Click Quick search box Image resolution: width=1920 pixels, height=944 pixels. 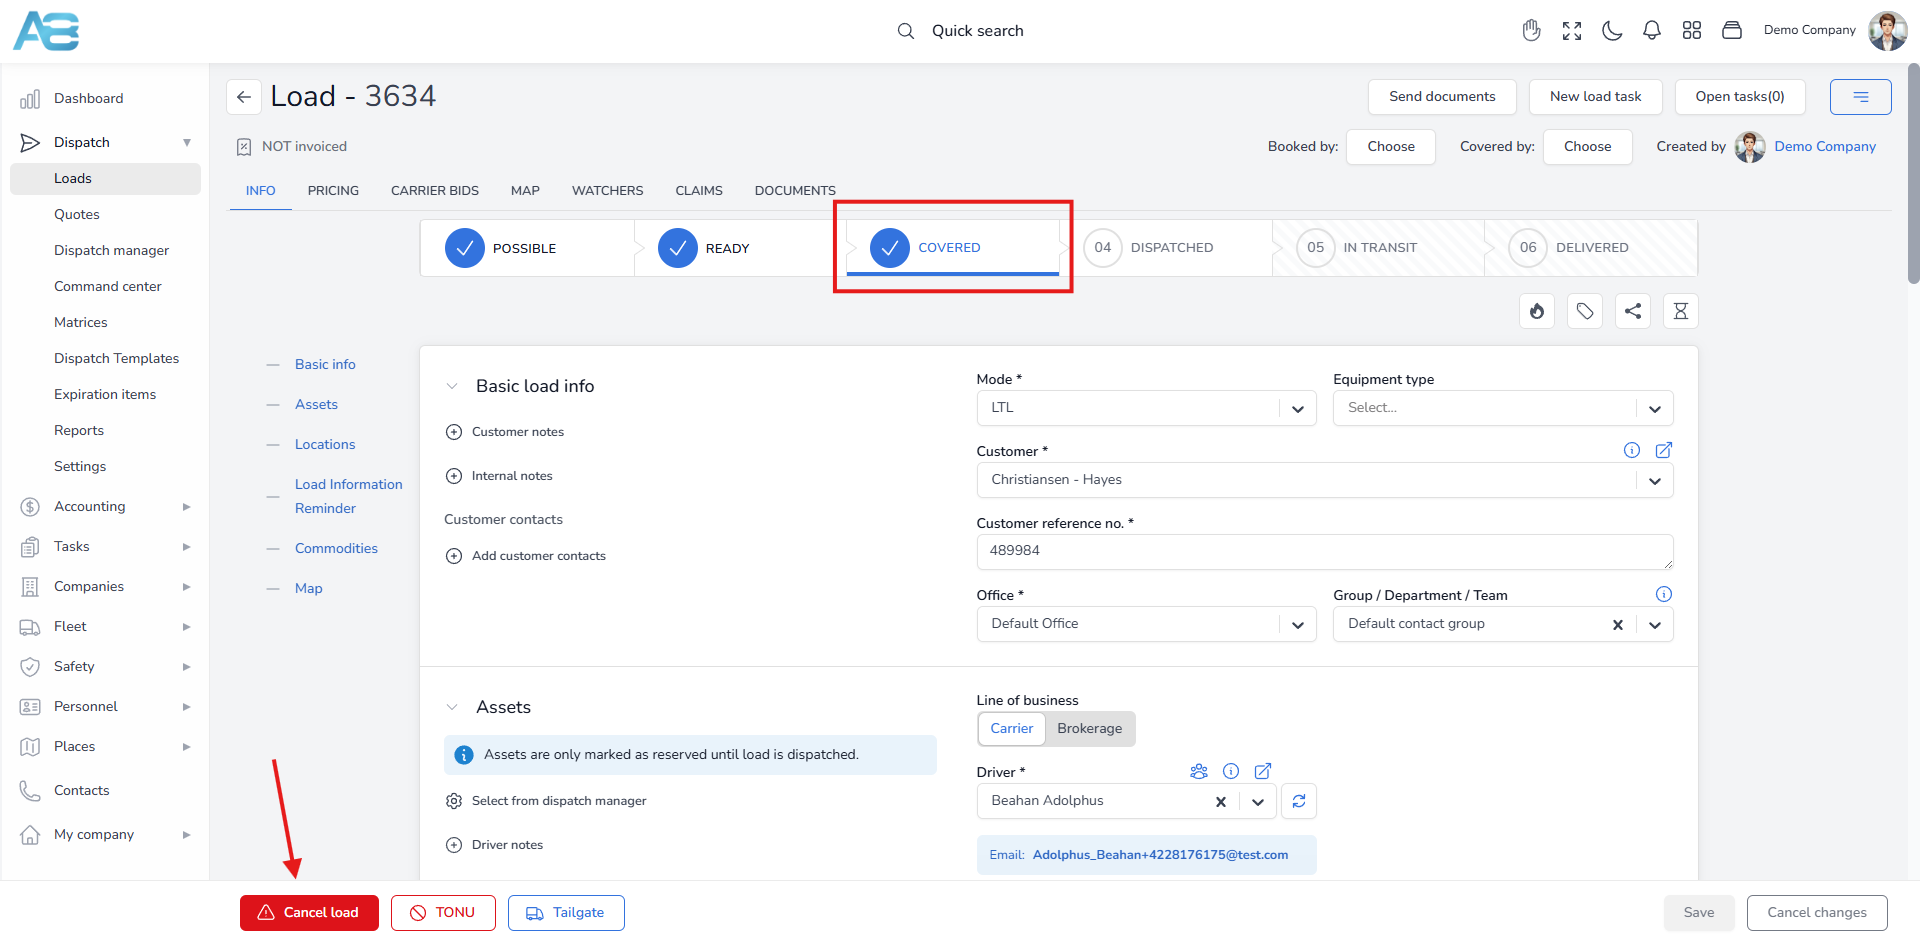pos(960,31)
